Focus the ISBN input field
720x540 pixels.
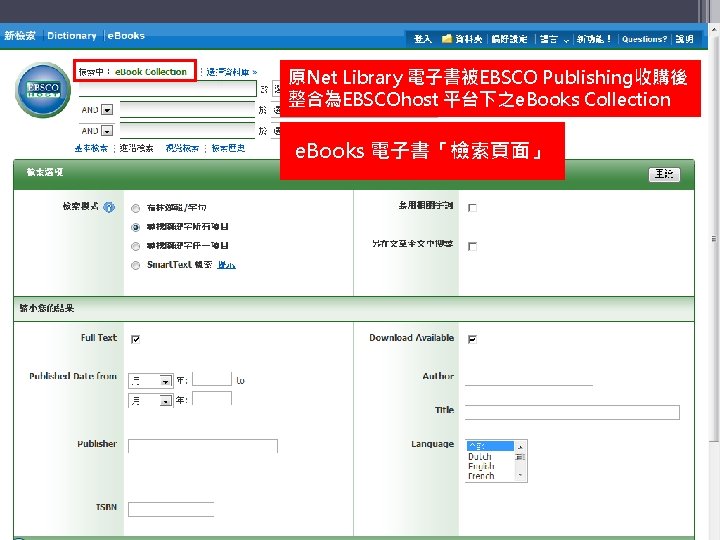tap(171, 509)
